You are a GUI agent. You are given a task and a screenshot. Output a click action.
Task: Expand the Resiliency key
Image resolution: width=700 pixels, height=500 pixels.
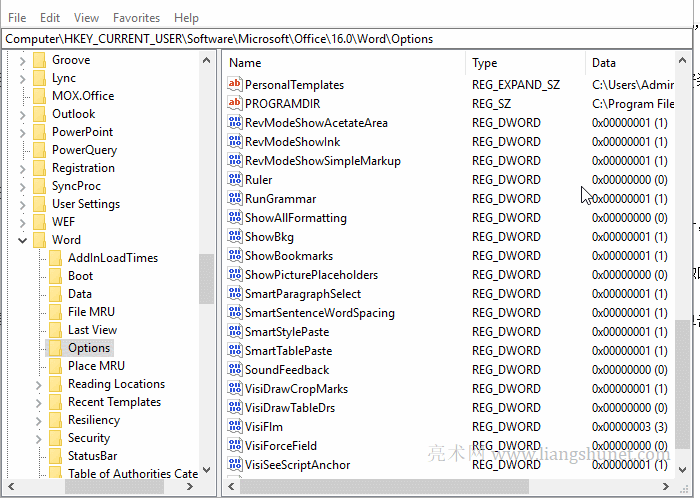click(38, 421)
